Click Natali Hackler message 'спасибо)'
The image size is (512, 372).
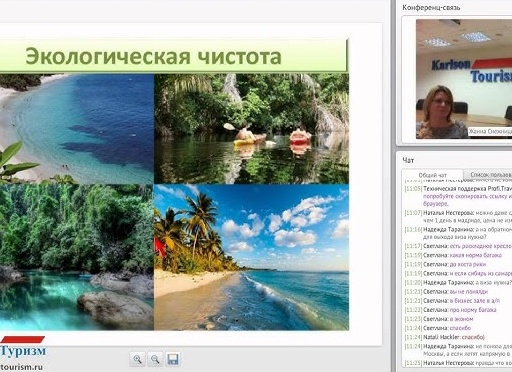coord(445,337)
